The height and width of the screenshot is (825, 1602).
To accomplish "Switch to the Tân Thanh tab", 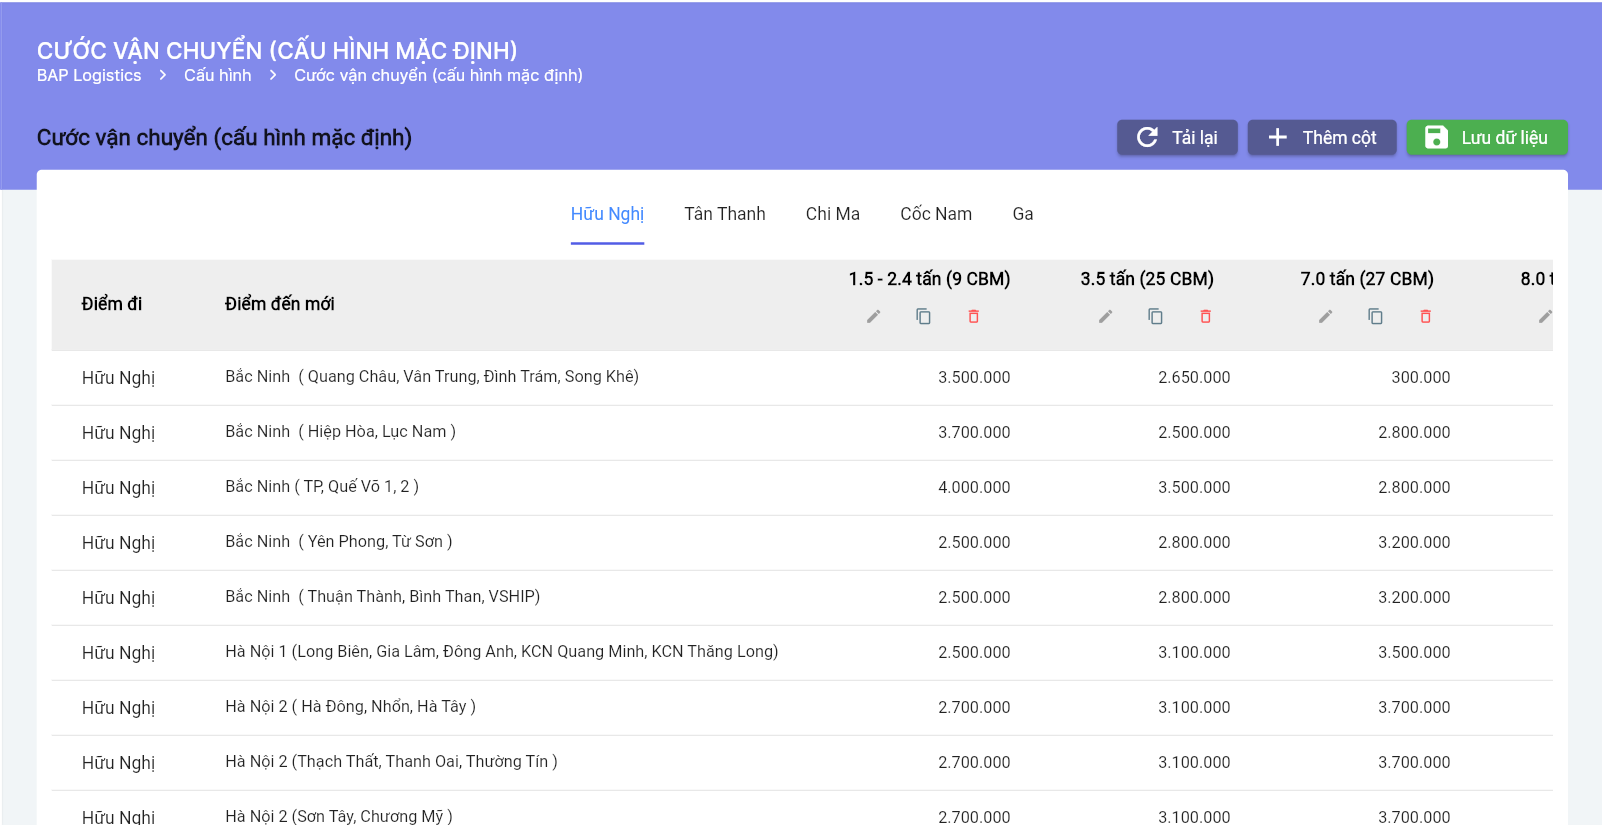I will (x=724, y=214).
